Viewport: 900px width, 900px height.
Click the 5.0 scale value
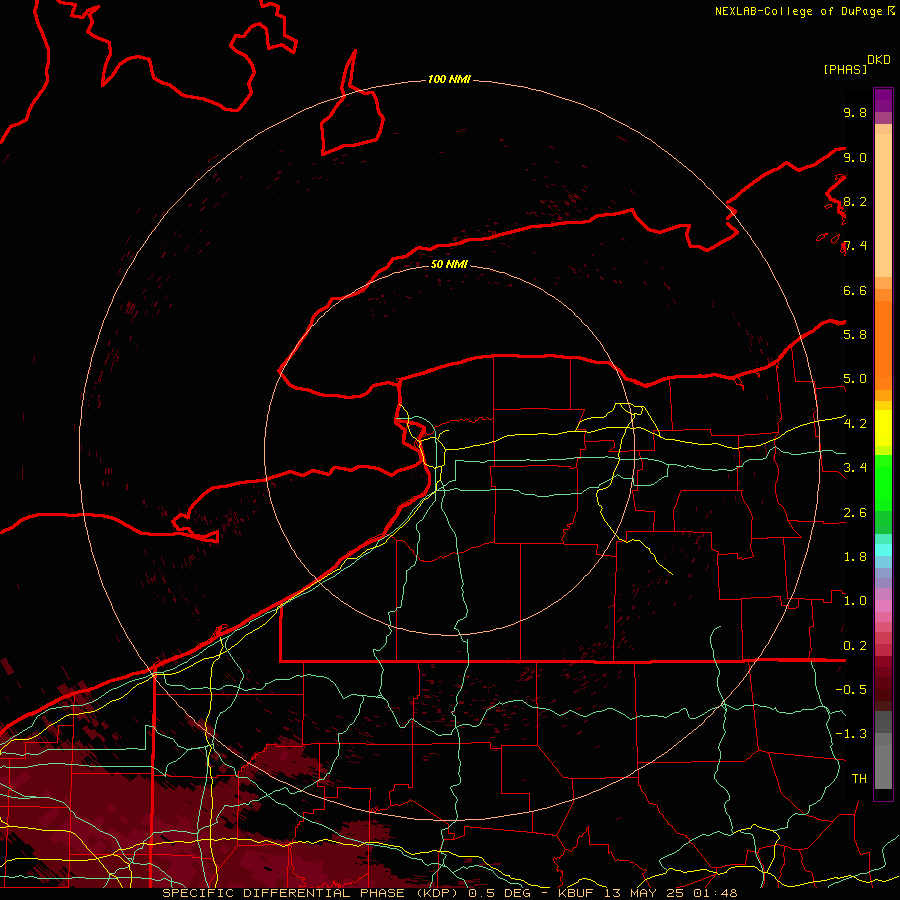[855, 379]
